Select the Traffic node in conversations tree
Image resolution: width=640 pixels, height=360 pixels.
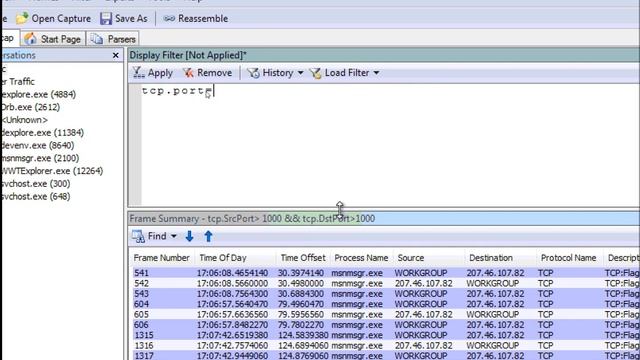tap(18, 82)
